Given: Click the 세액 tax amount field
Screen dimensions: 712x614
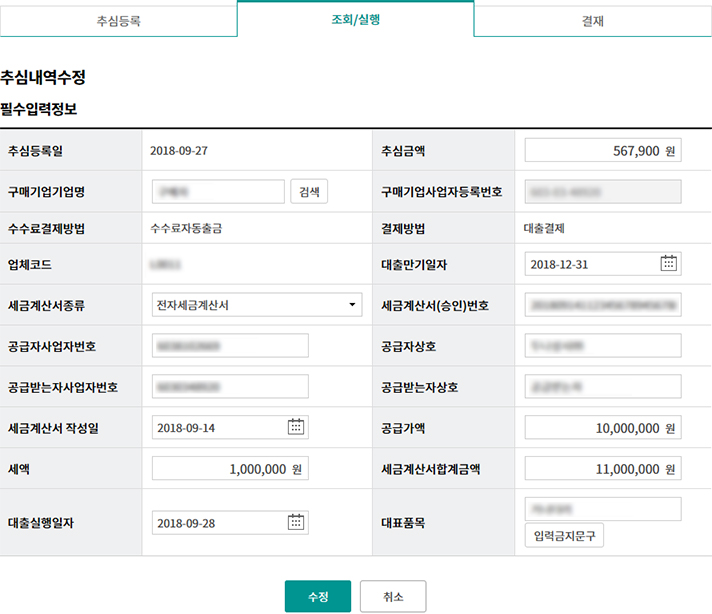Looking at the screenshot, I should click(x=230, y=469).
